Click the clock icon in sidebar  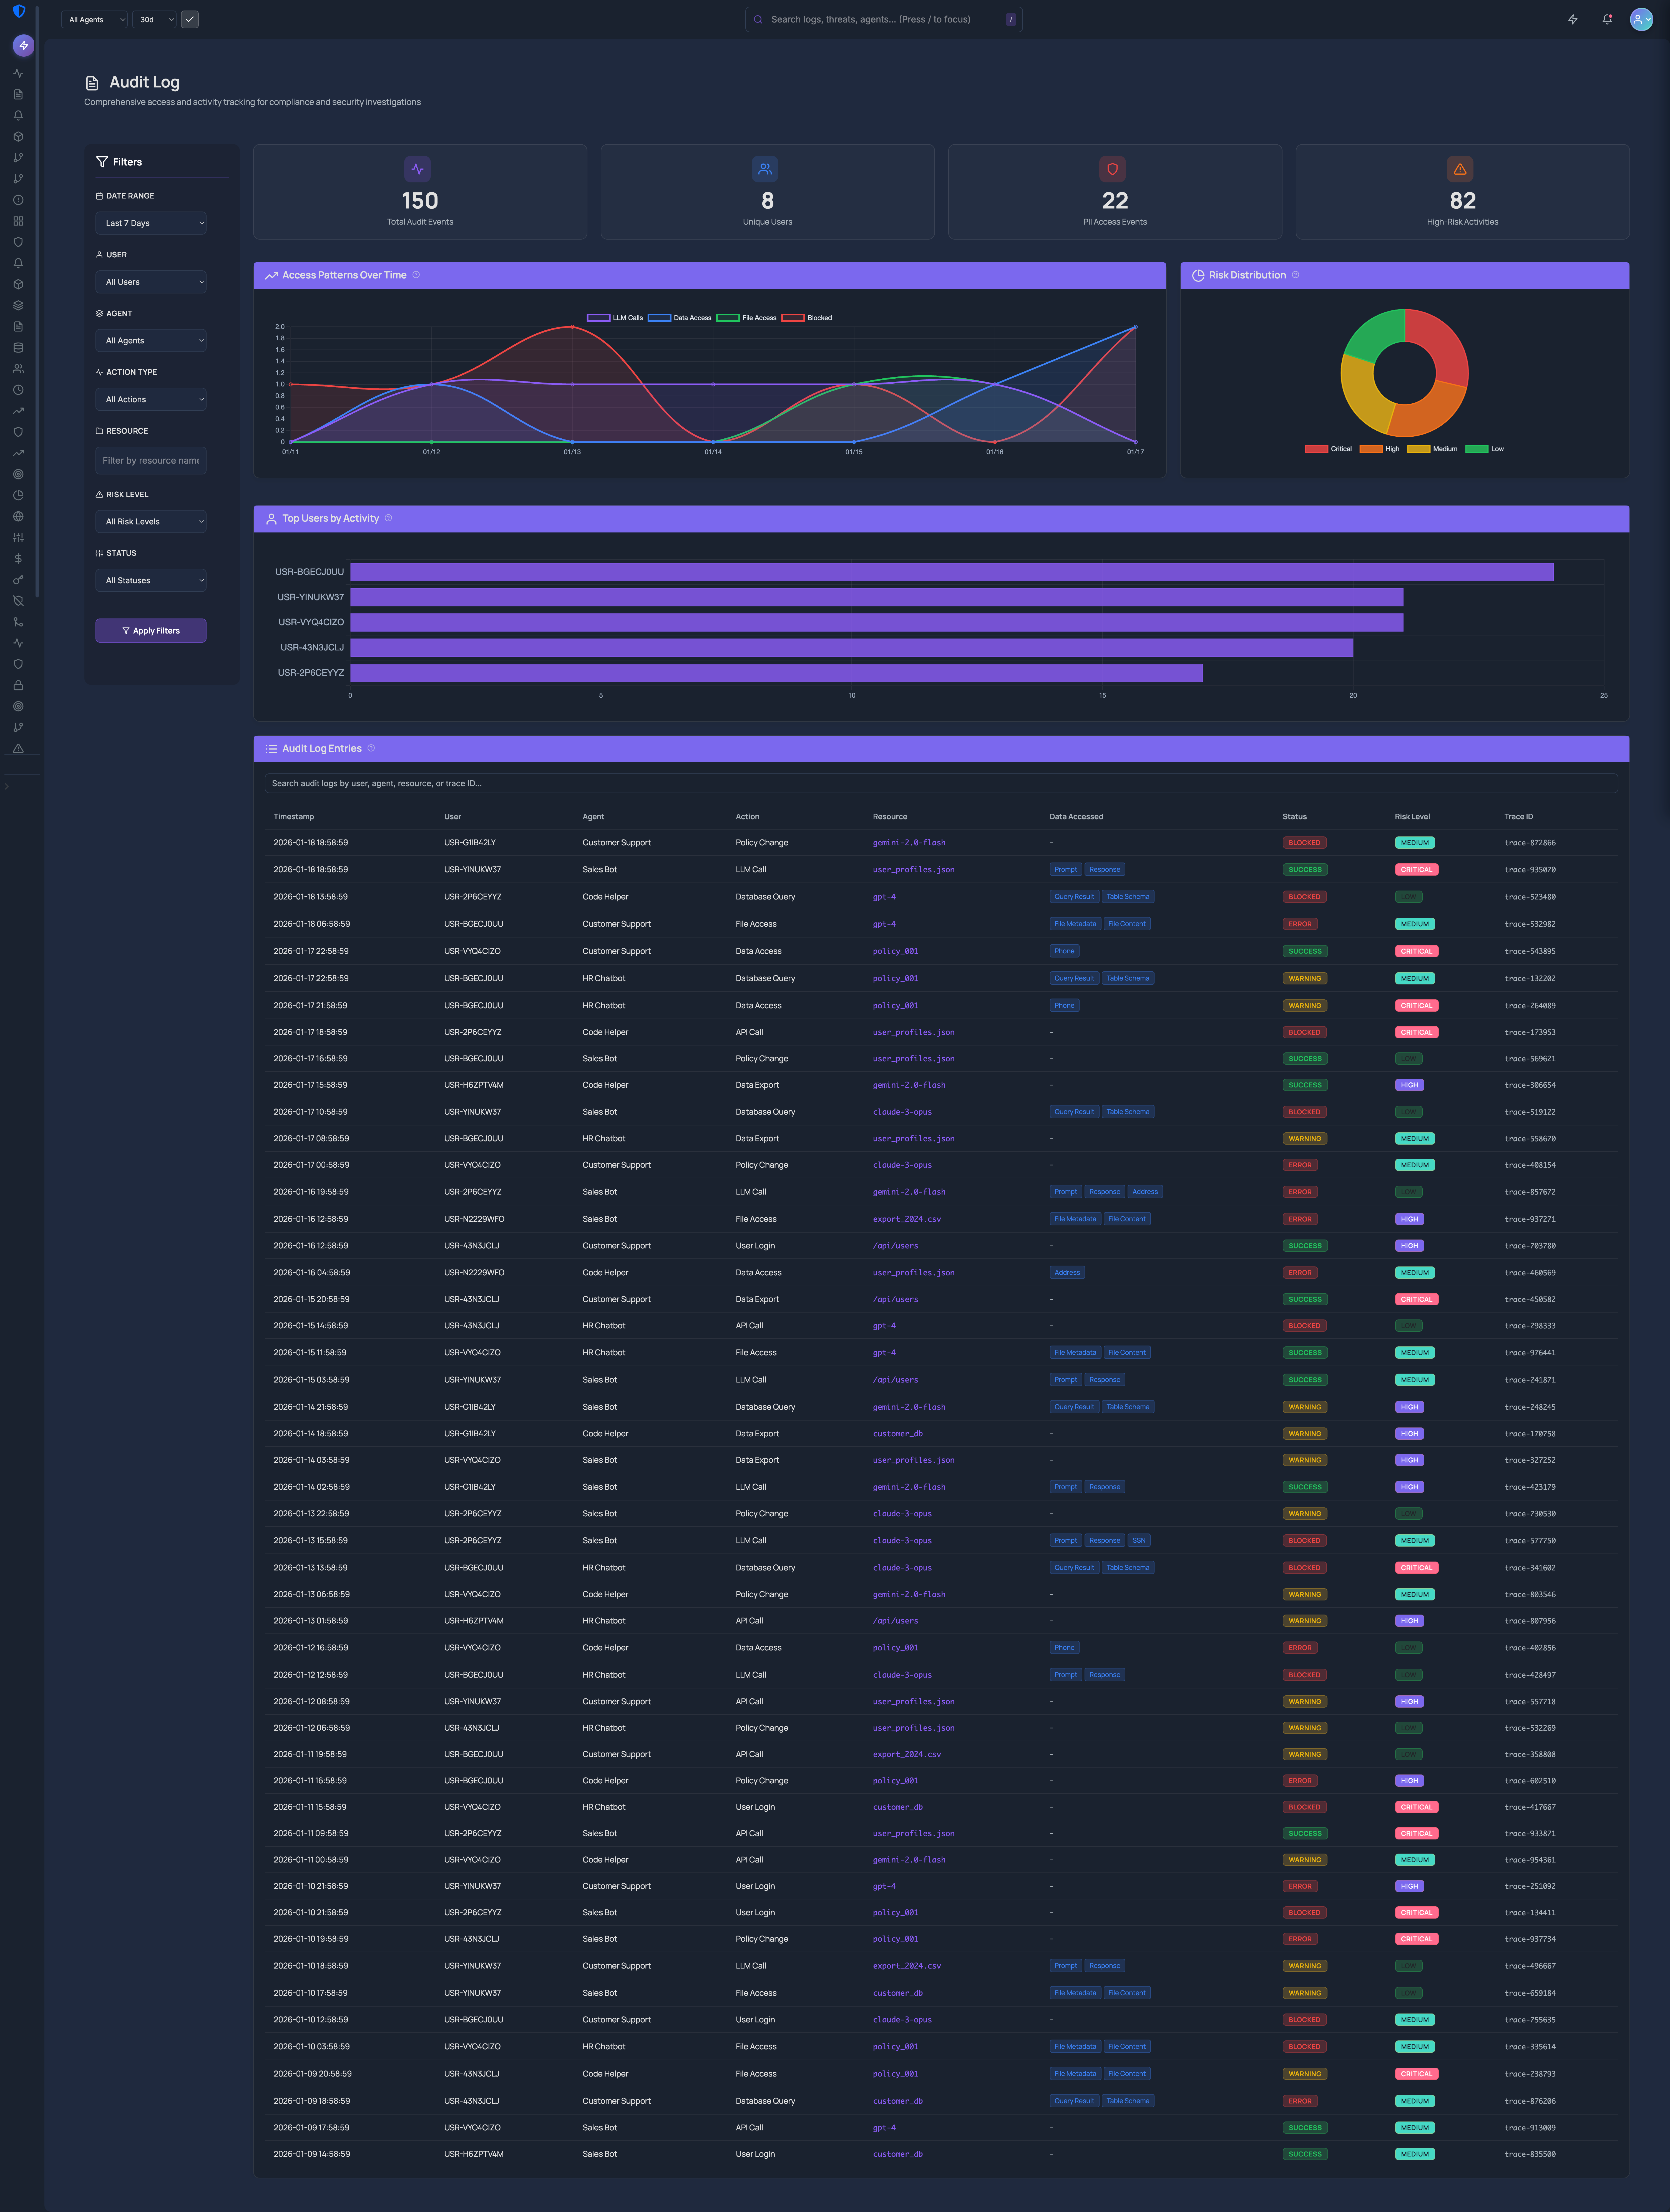tap(18, 390)
